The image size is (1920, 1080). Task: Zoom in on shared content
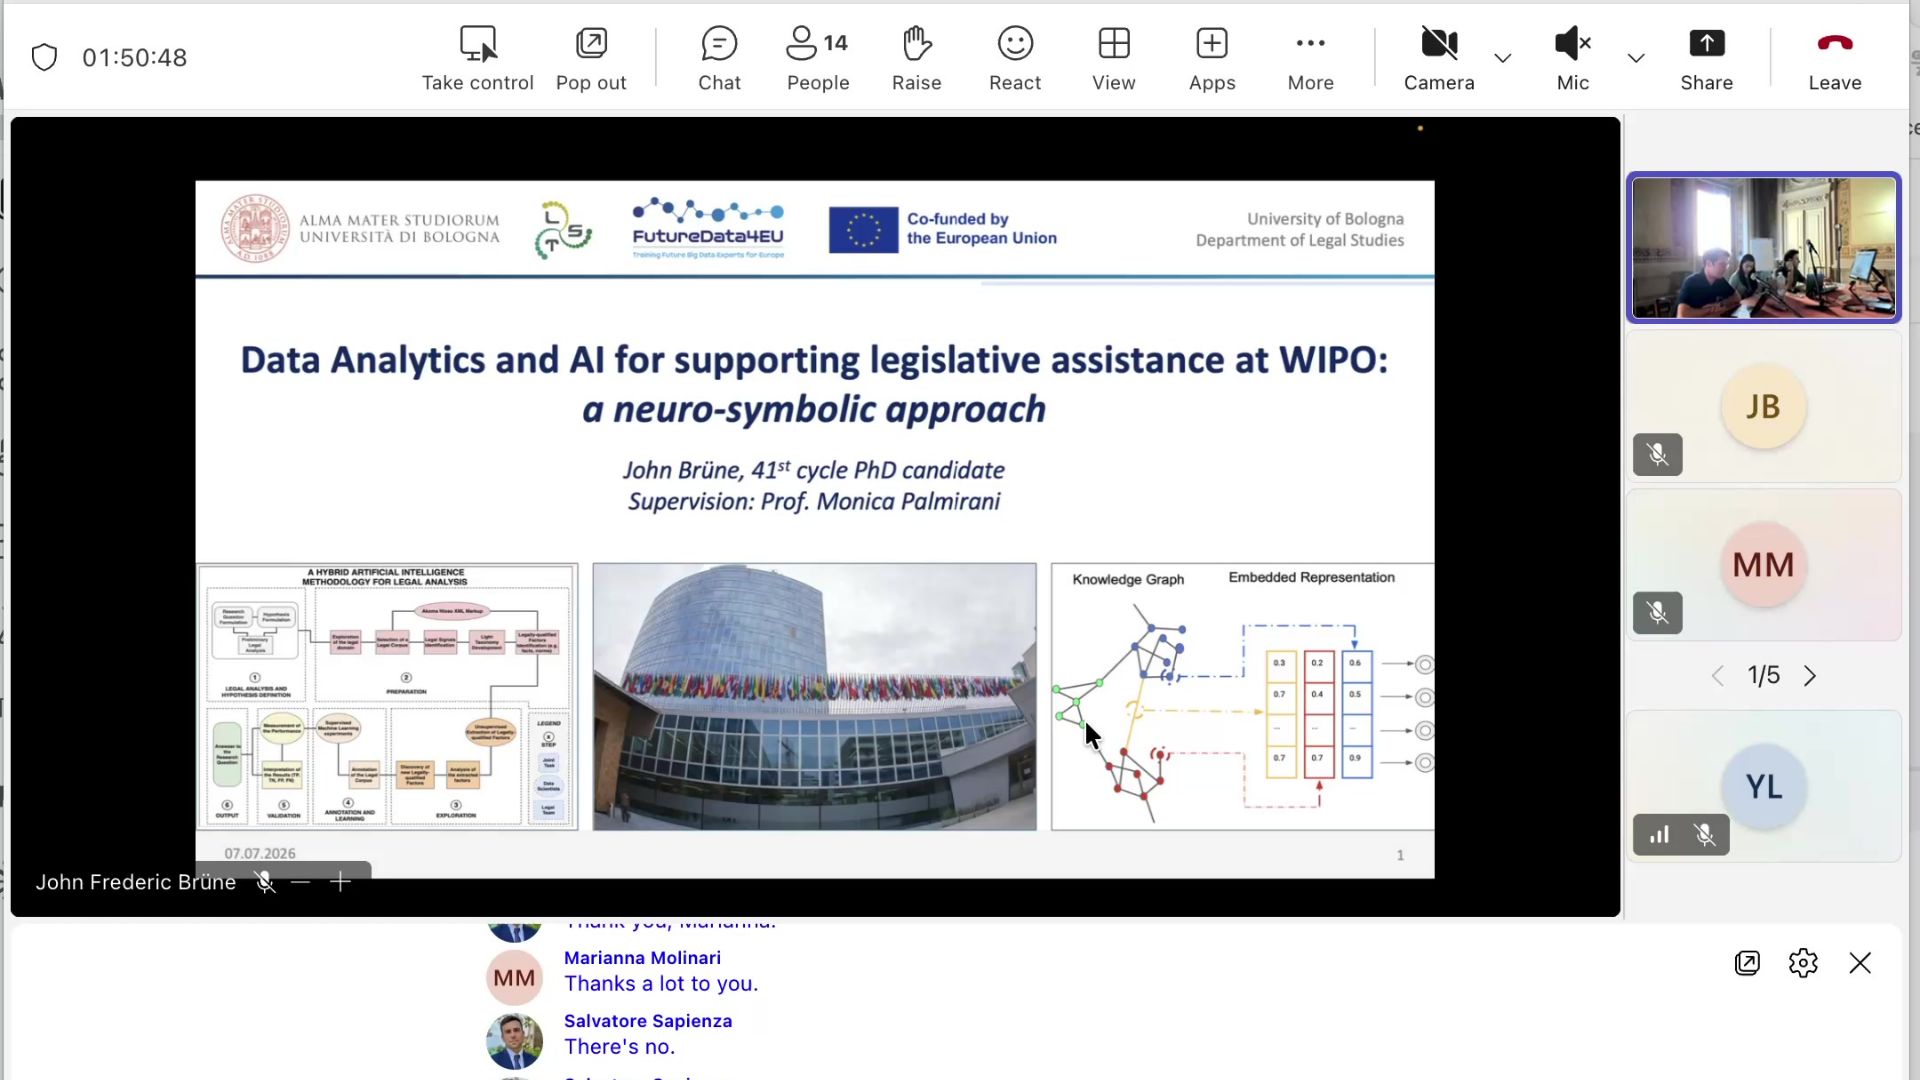pyautogui.click(x=341, y=882)
